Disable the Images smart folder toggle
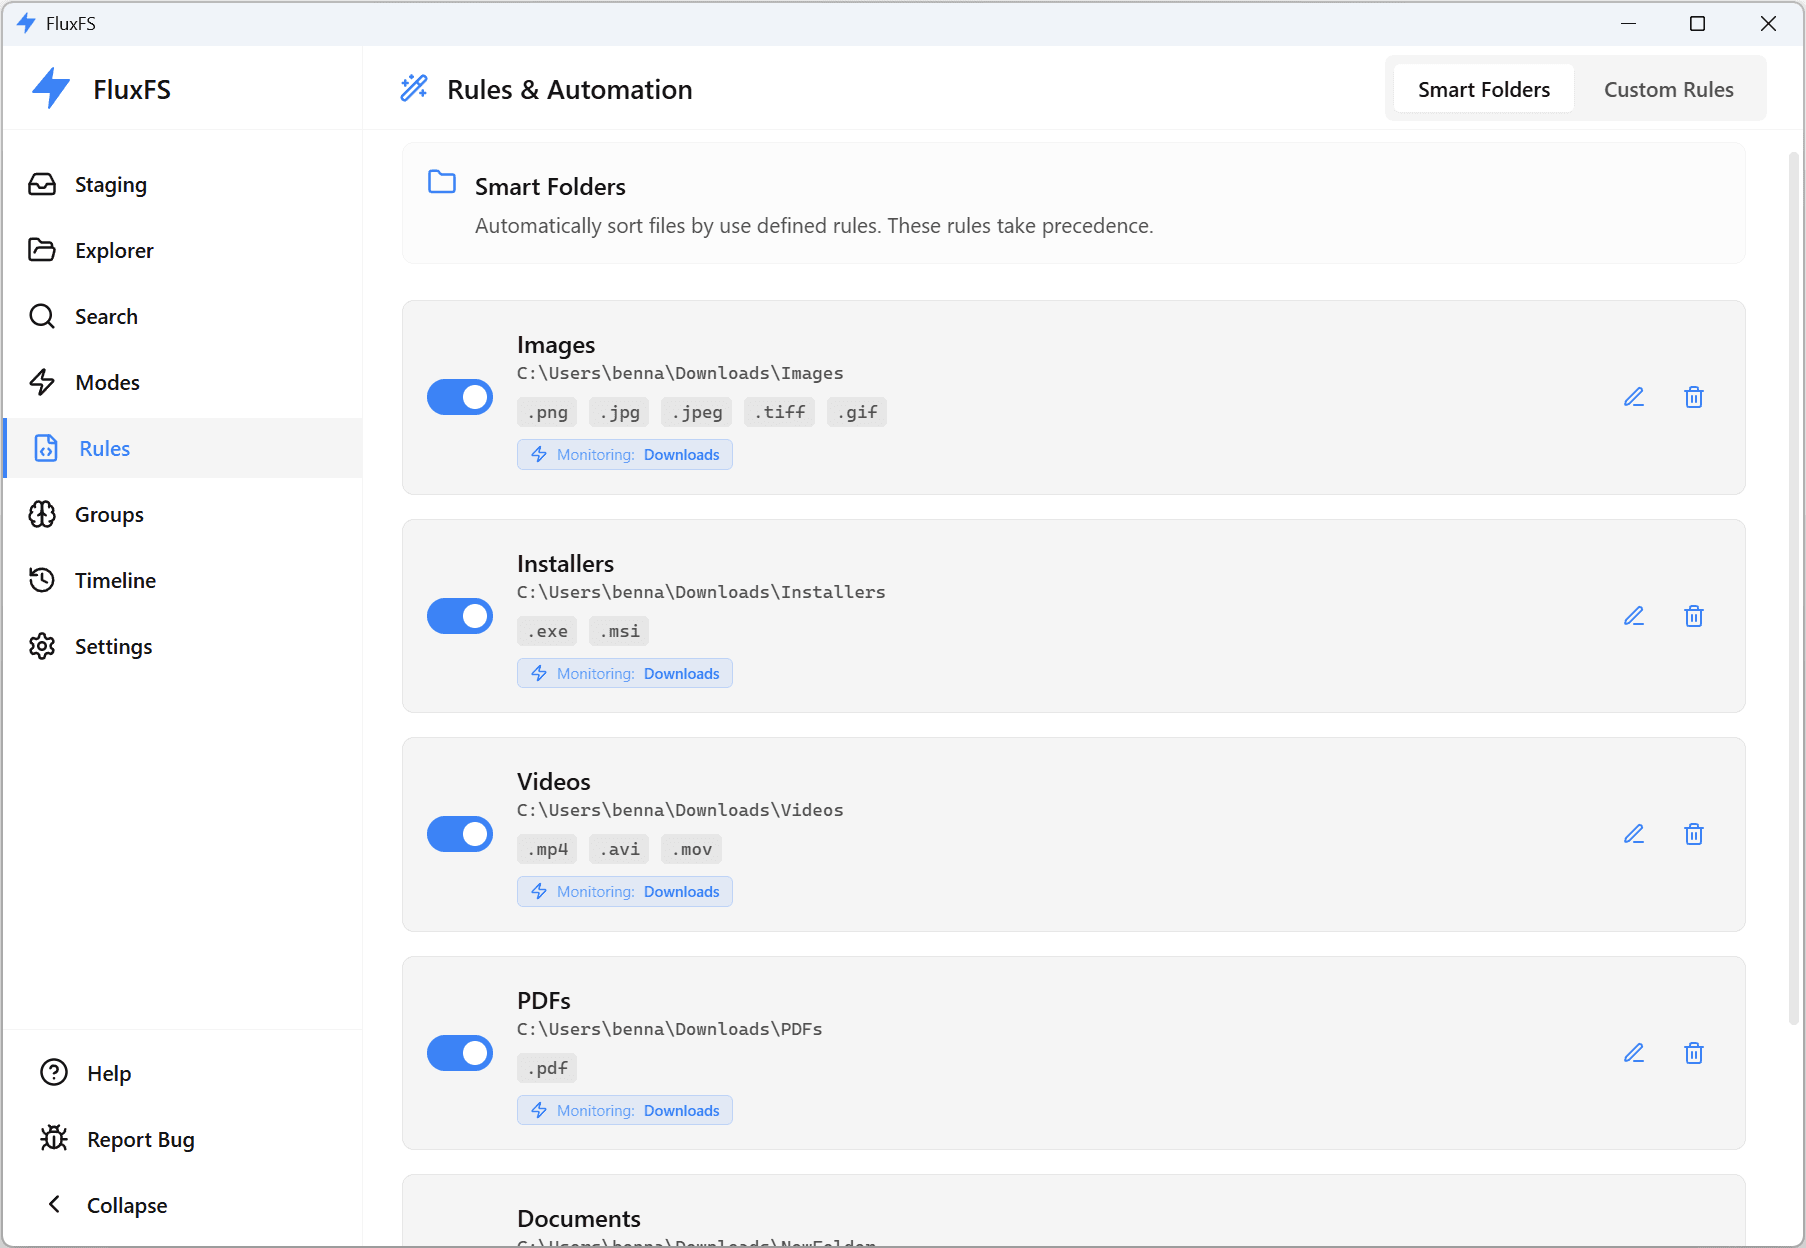 pyautogui.click(x=459, y=397)
